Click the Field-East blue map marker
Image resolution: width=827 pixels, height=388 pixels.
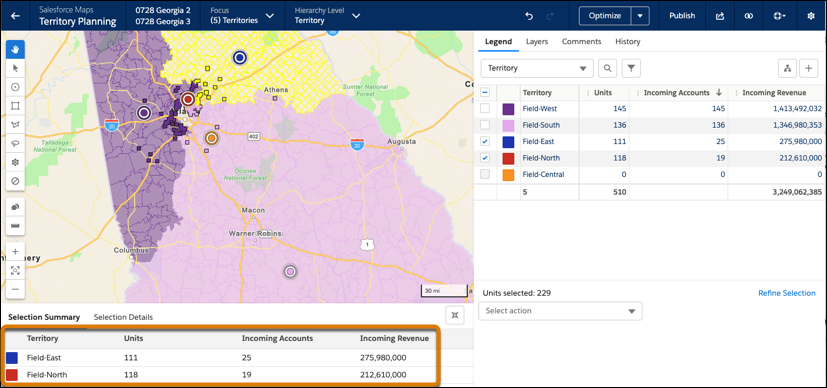tap(240, 57)
